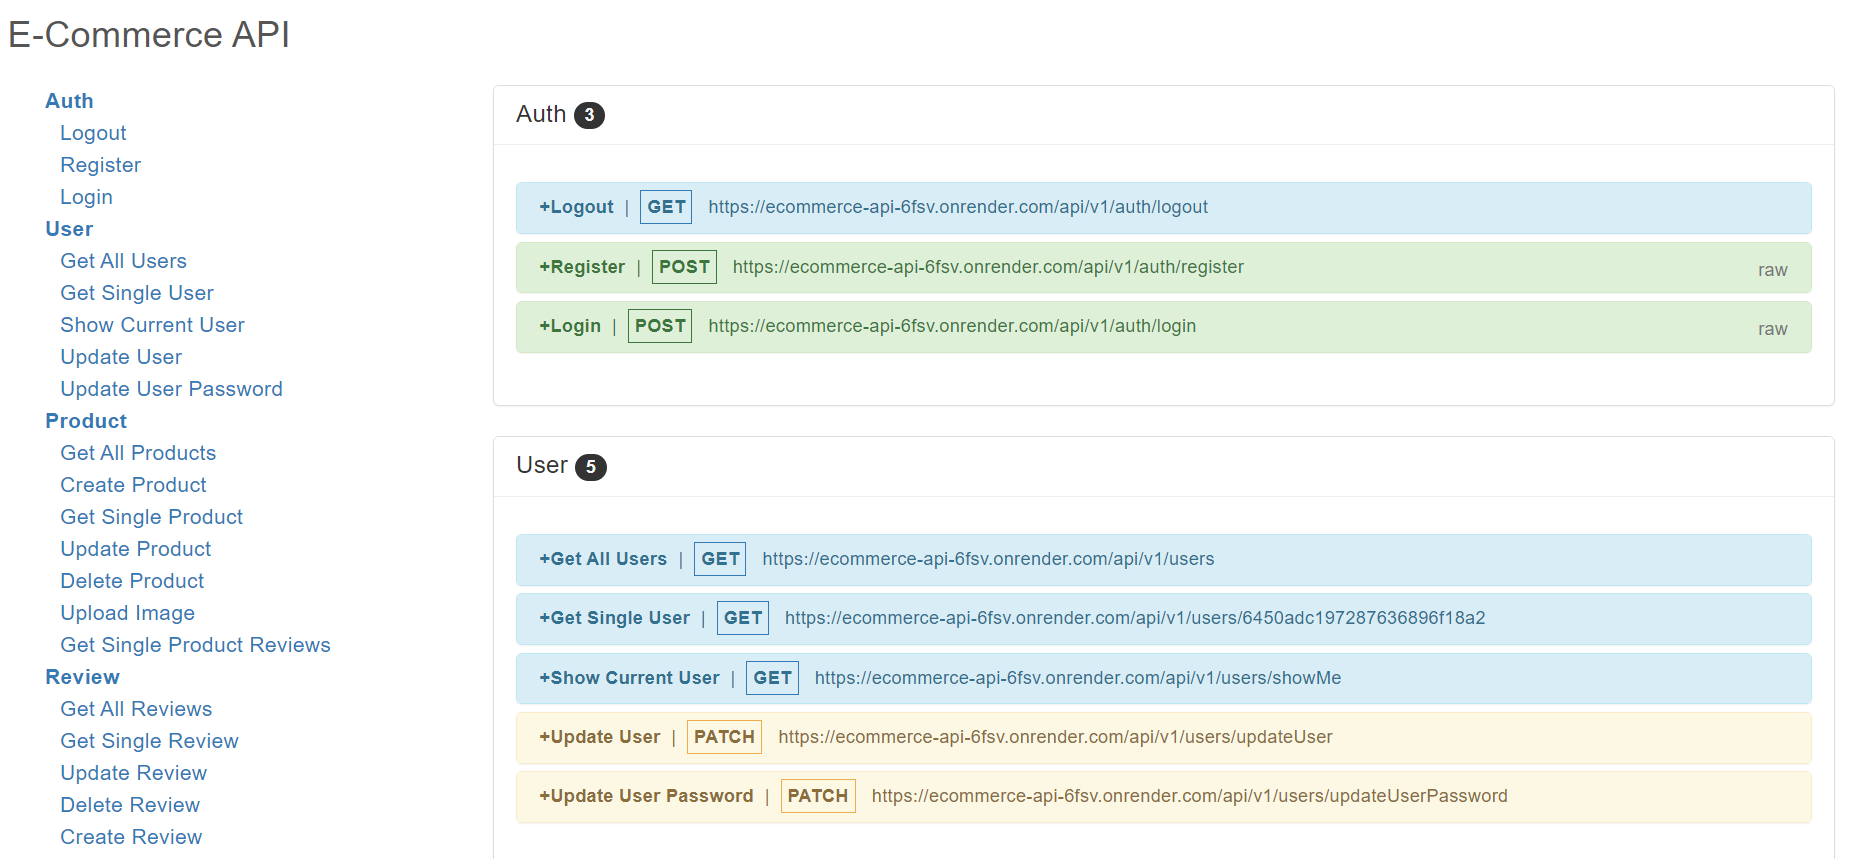
Task: Click the GET badge on Get All Users
Action: pos(720,559)
